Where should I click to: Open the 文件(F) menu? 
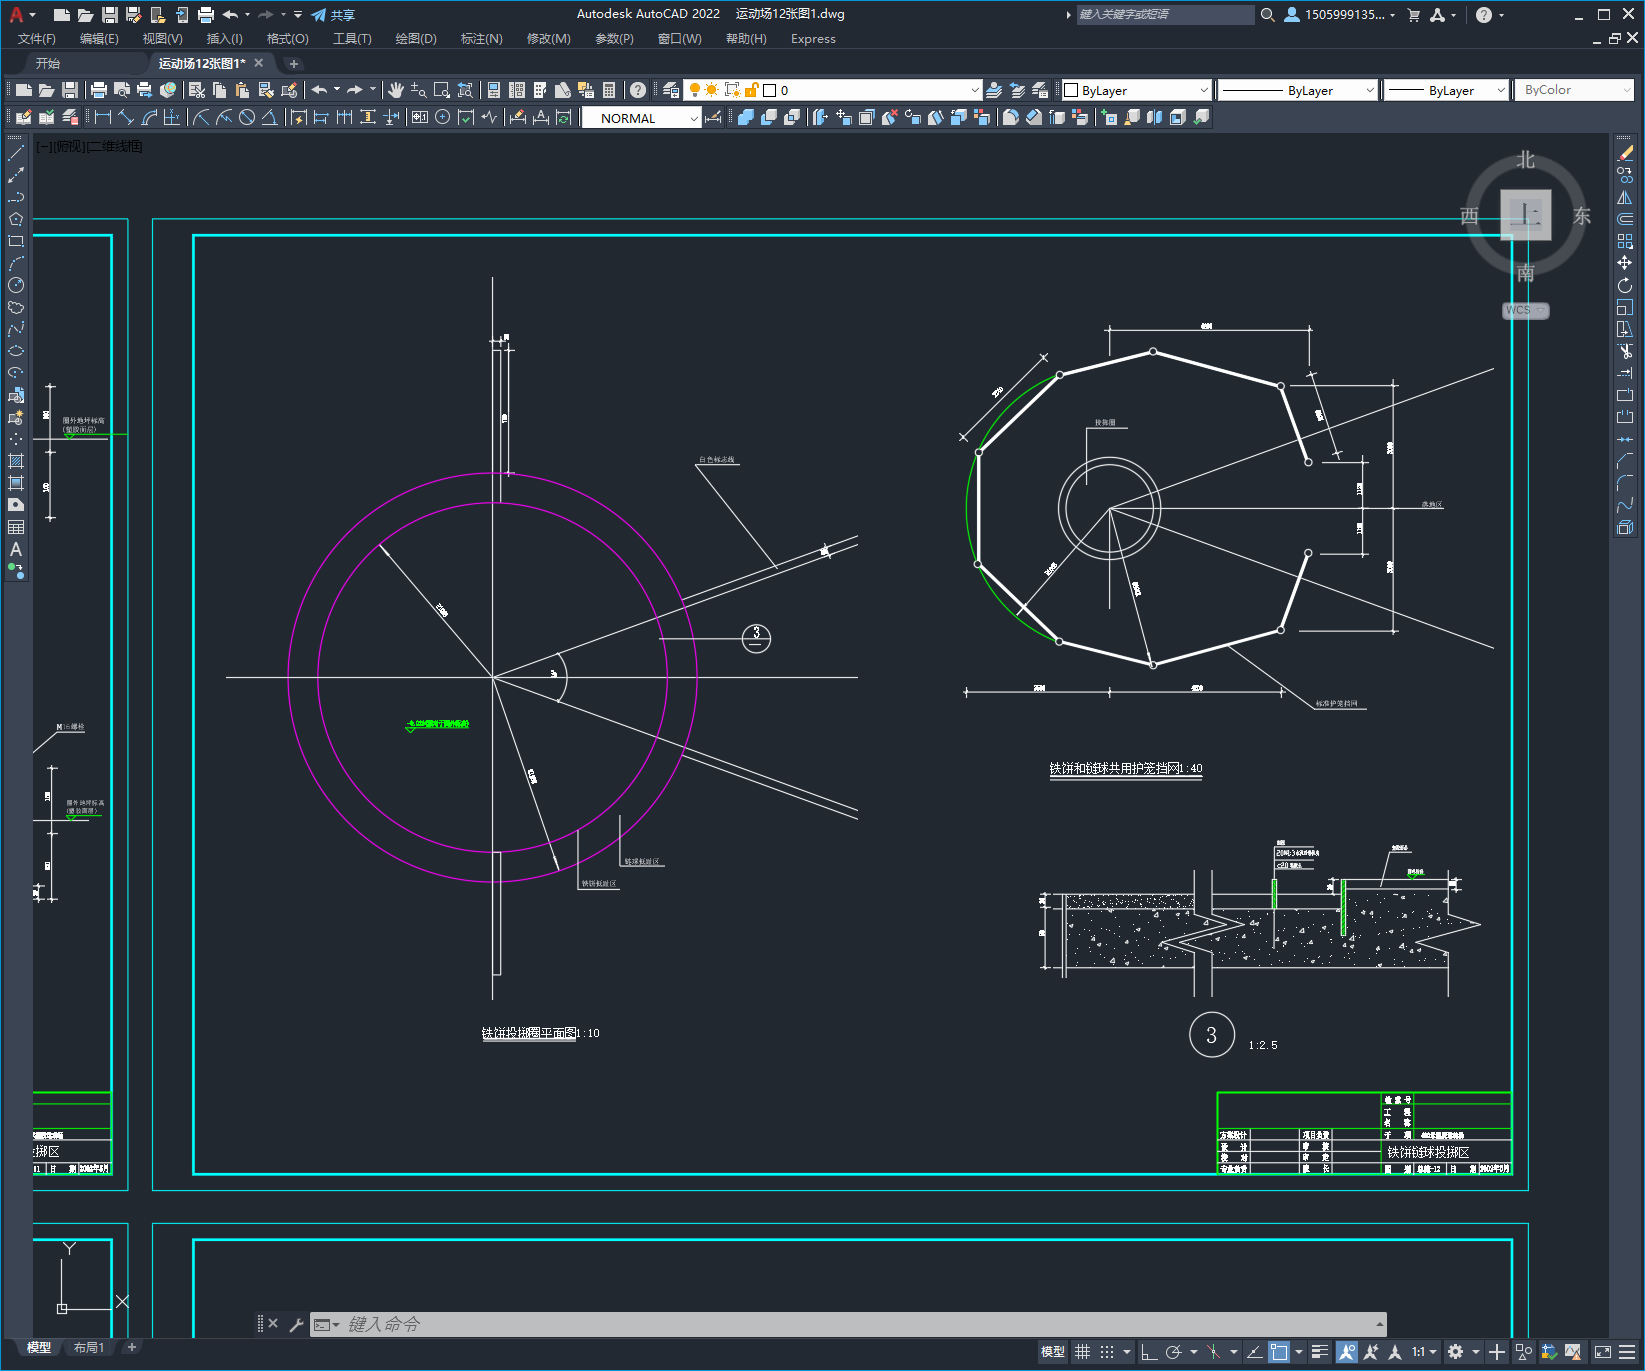tap(37, 39)
